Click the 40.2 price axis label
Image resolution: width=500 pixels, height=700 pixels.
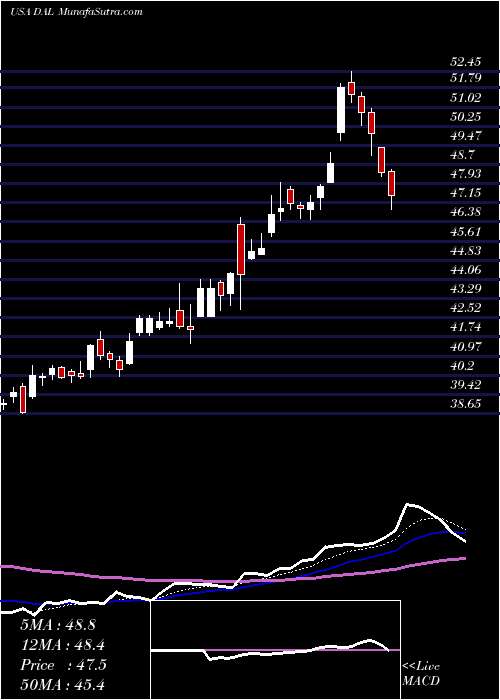pyautogui.click(x=463, y=366)
